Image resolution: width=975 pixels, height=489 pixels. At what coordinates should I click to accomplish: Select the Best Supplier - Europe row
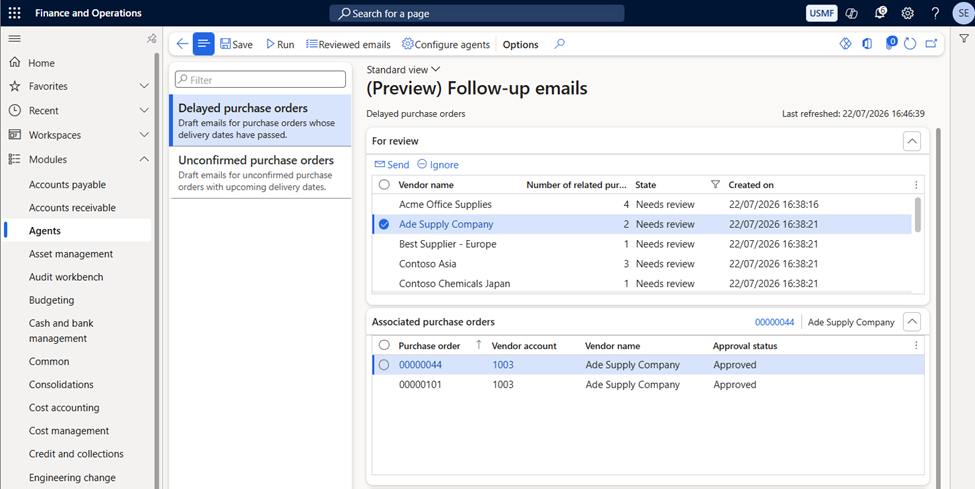coord(642,244)
